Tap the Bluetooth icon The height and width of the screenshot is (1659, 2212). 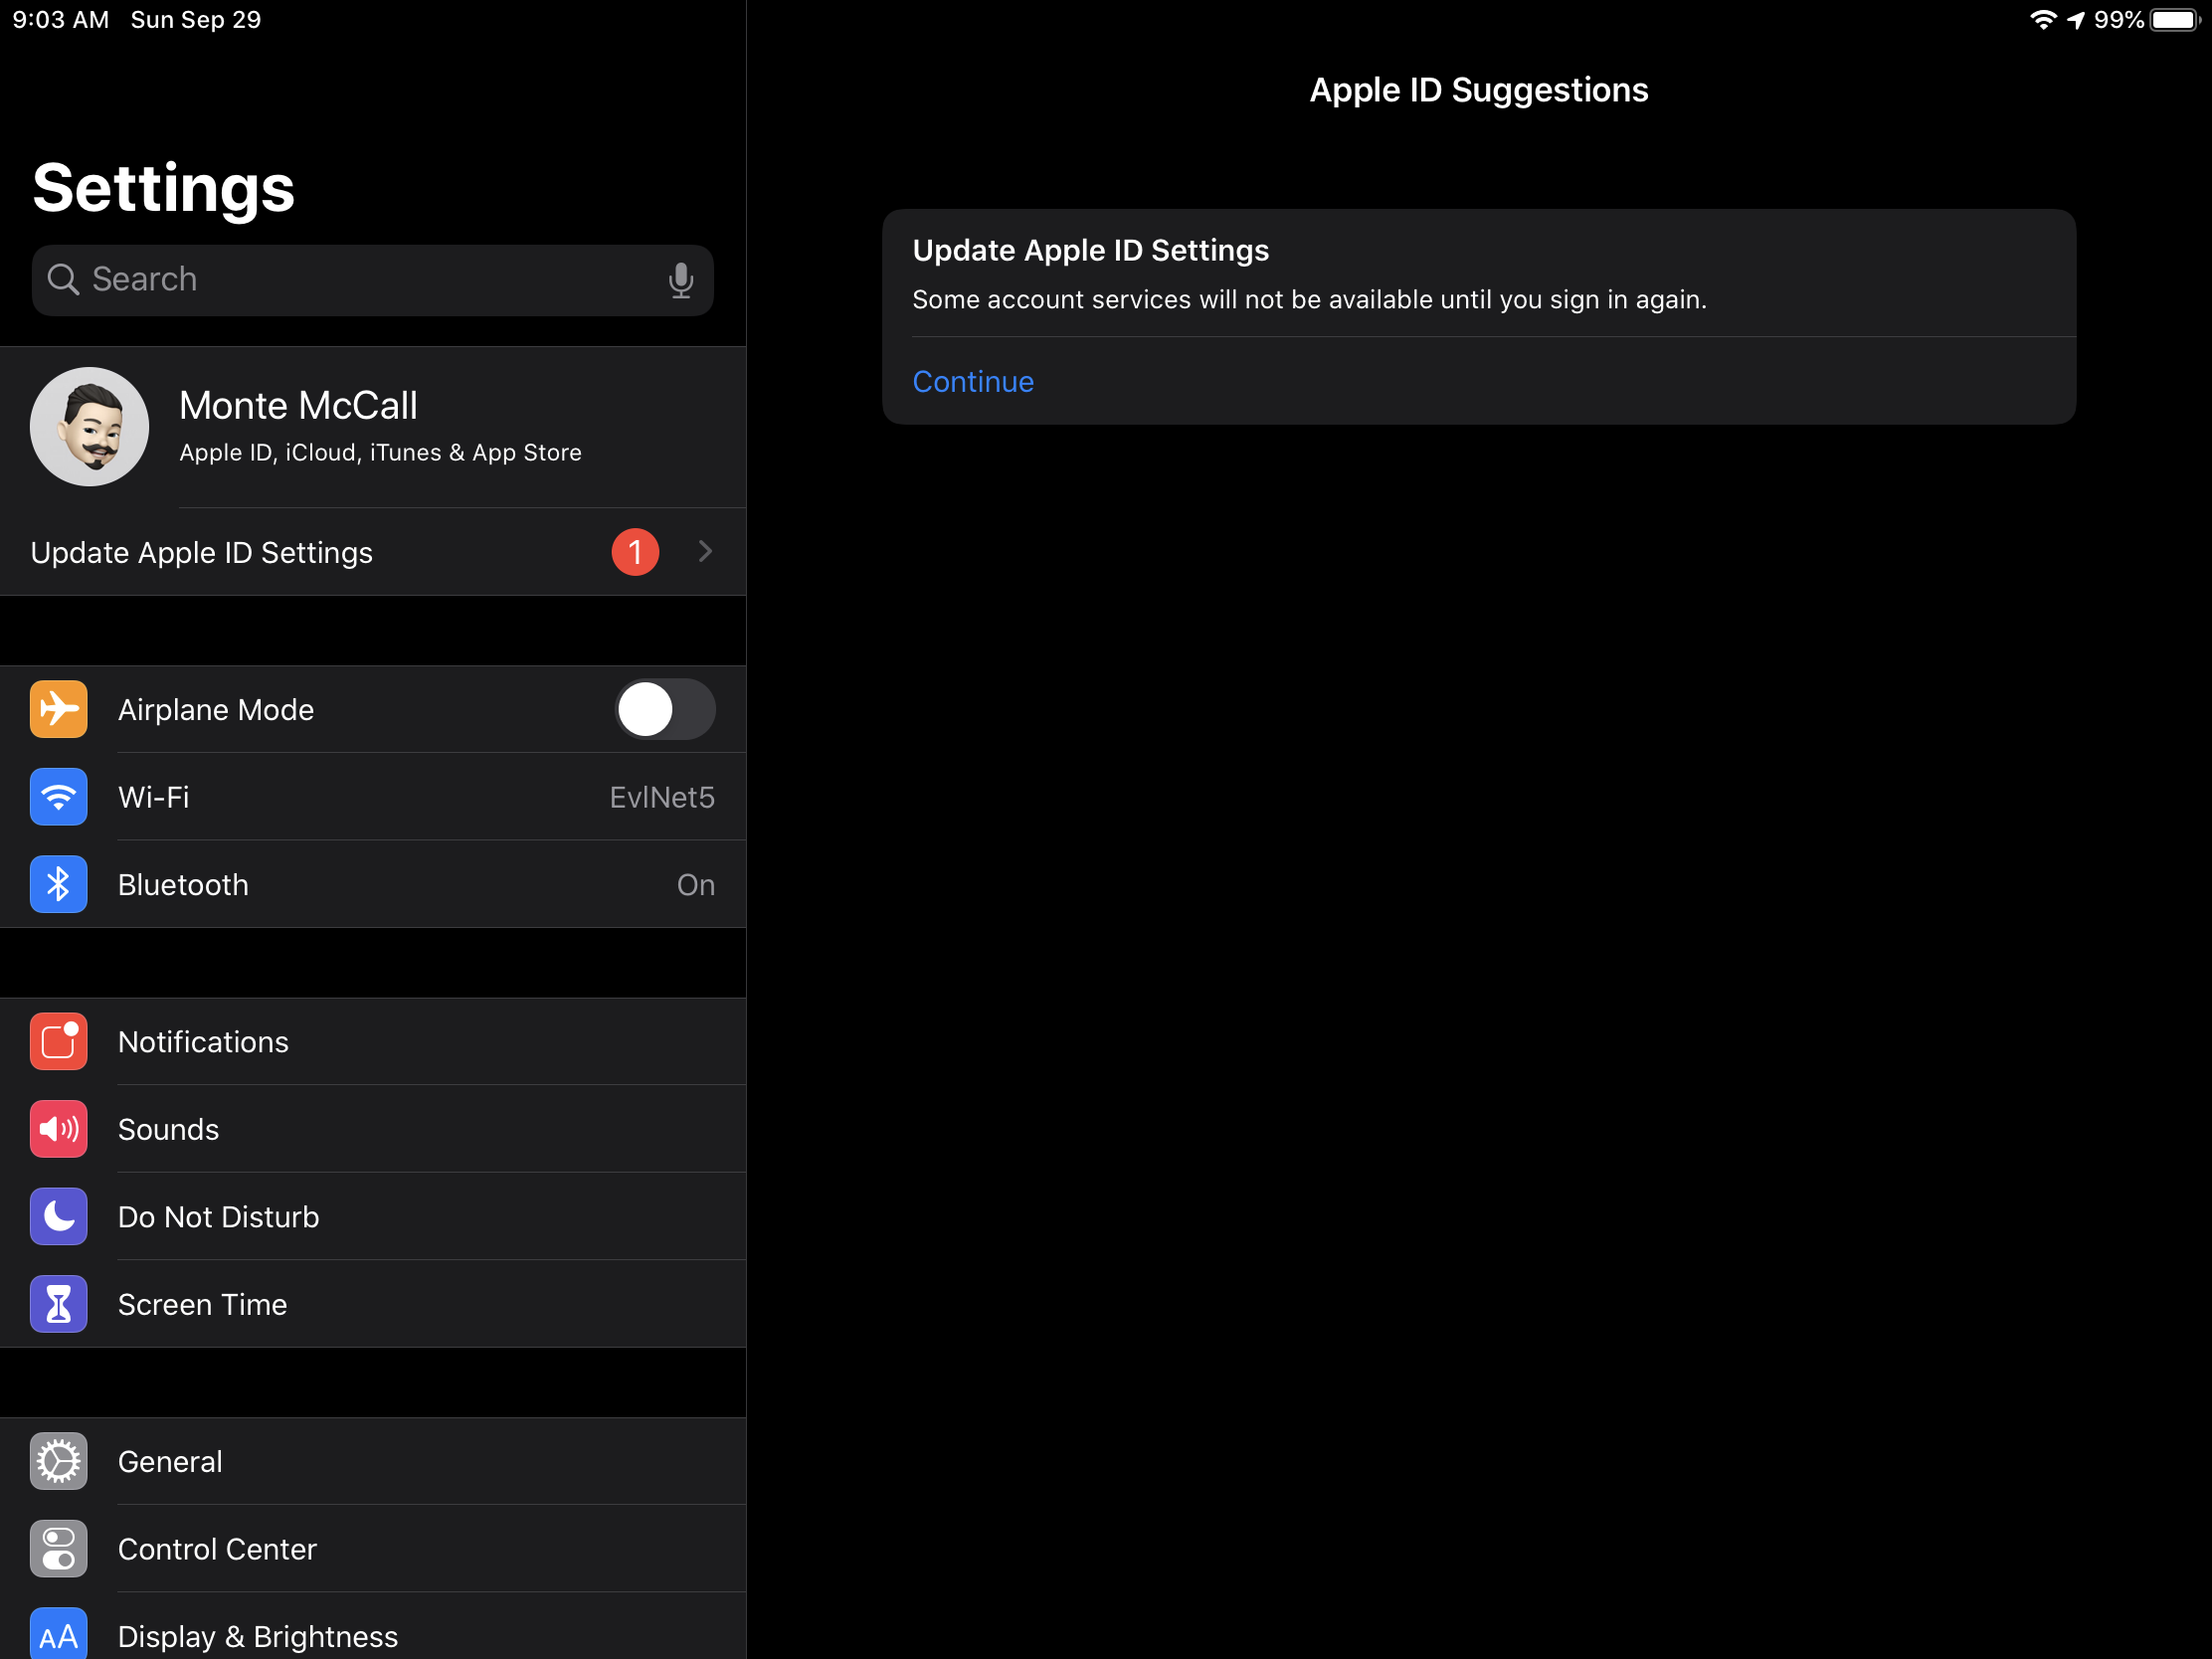coord(58,884)
